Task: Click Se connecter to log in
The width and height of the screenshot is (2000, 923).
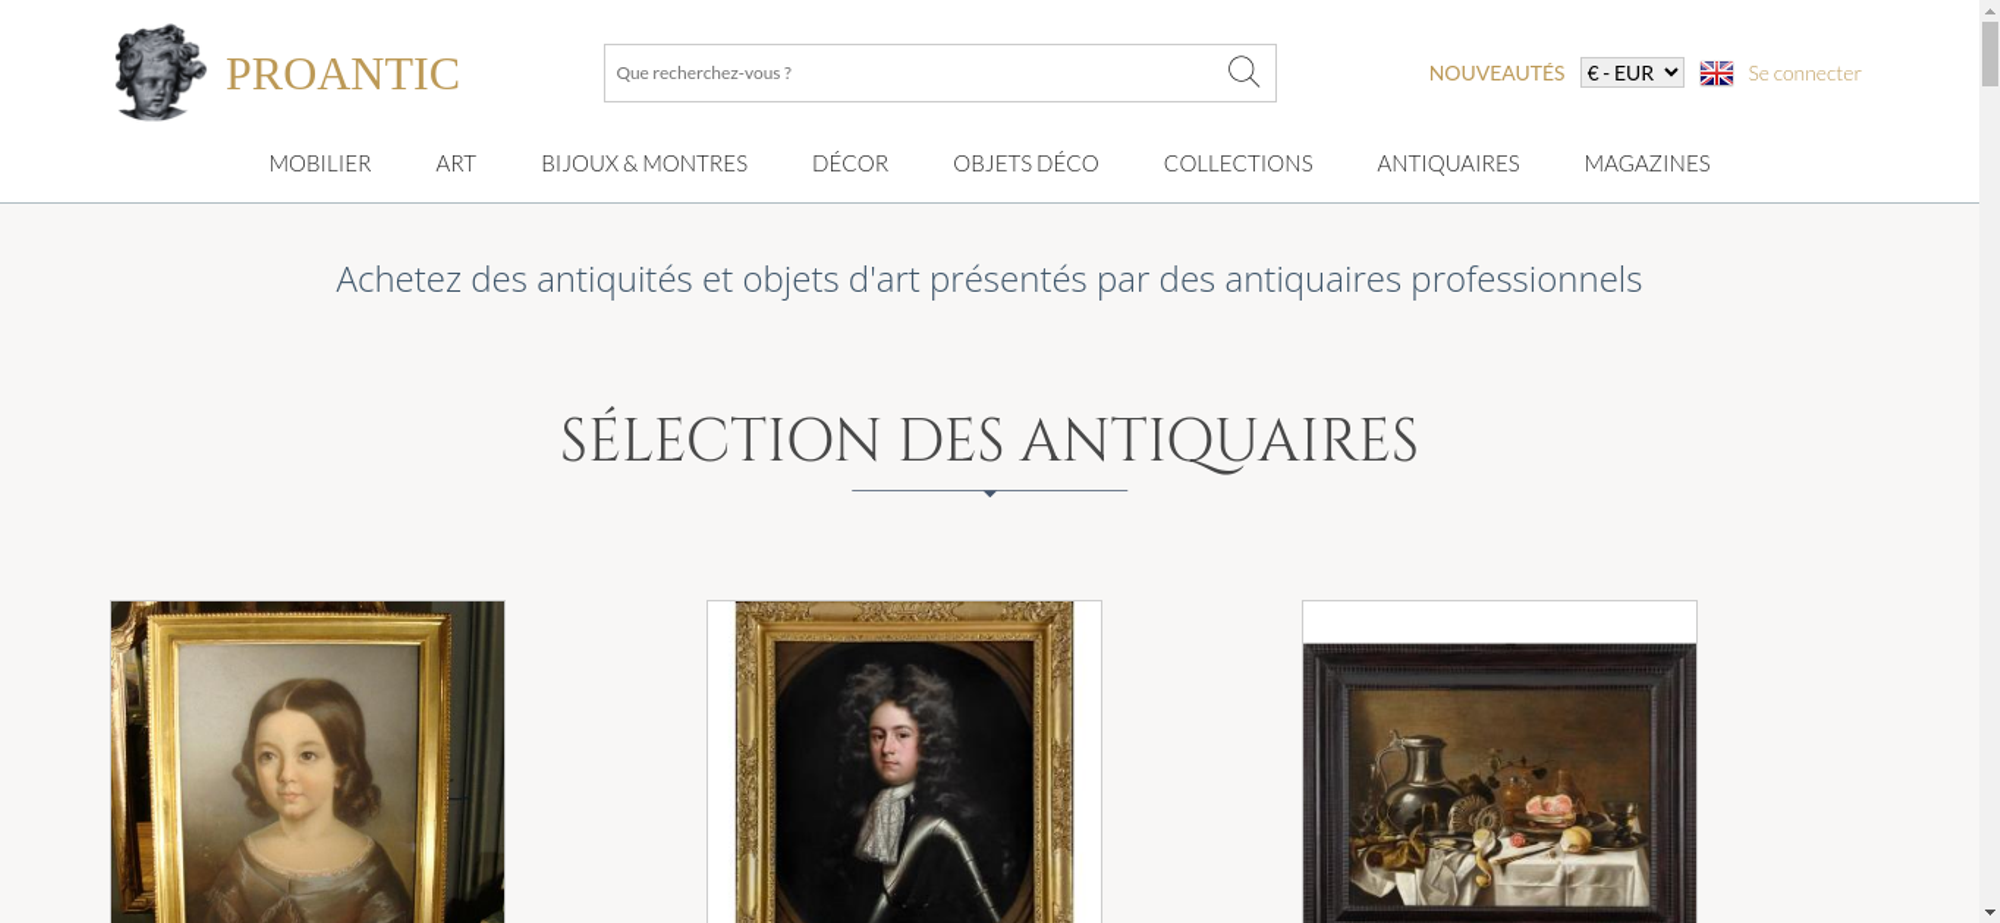Action: click(1804, 73)
